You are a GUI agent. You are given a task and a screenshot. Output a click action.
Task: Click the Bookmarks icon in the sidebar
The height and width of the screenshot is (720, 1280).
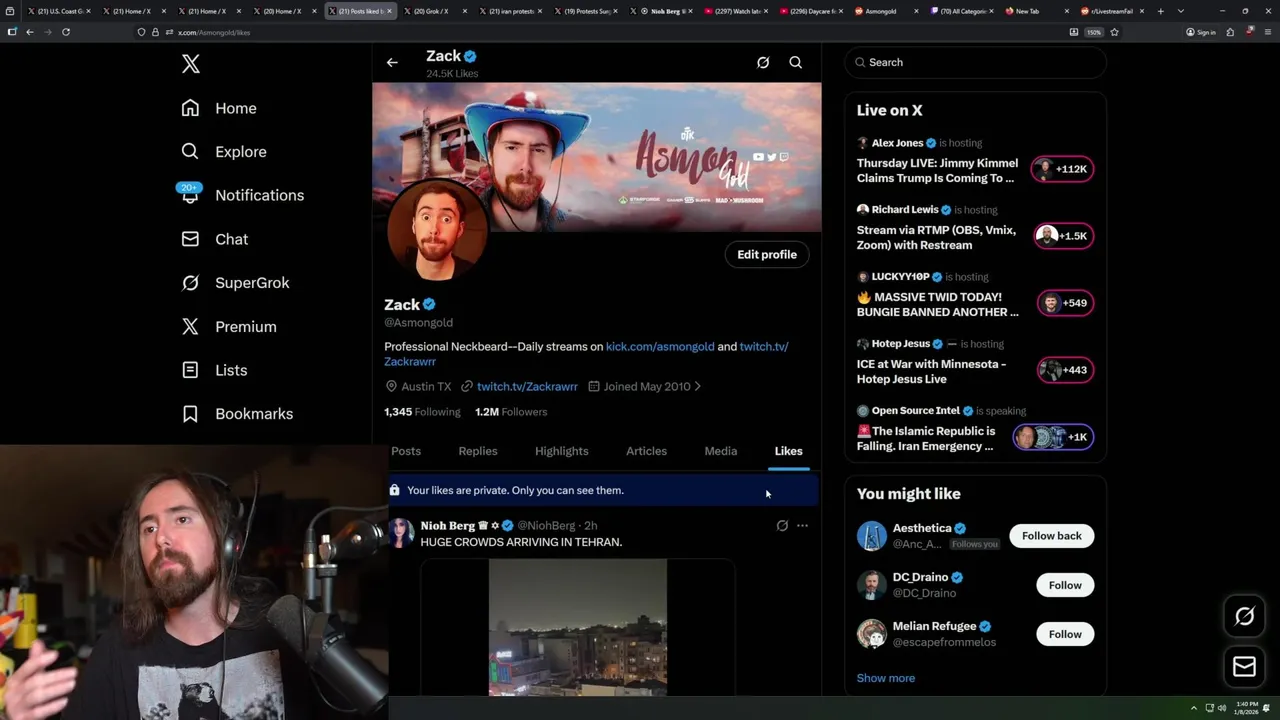pyautogui.click(x=190, y=414)
